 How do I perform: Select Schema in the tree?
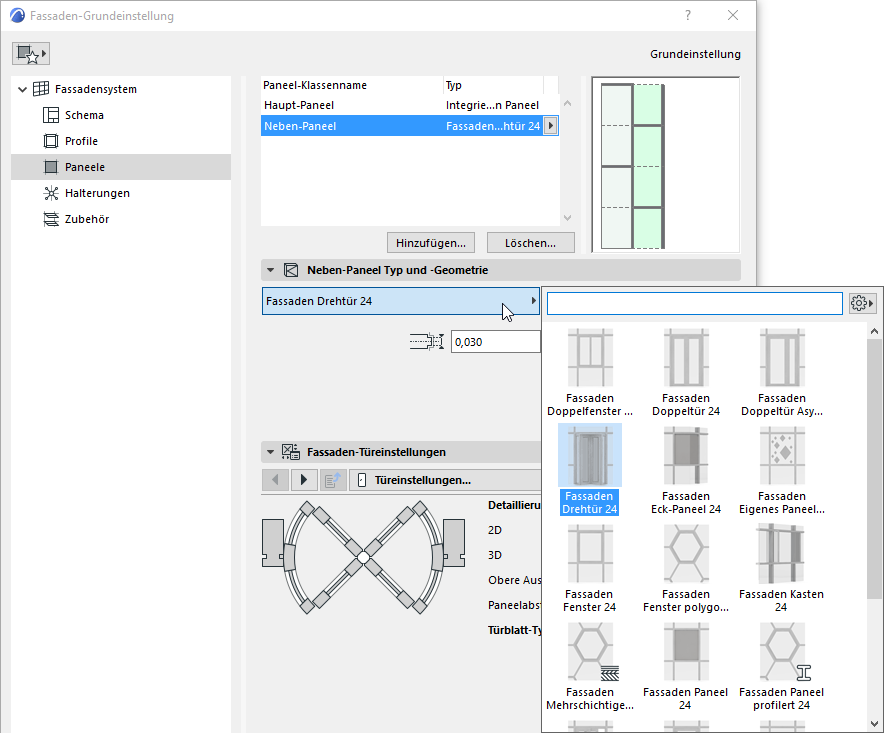(84, 115)
